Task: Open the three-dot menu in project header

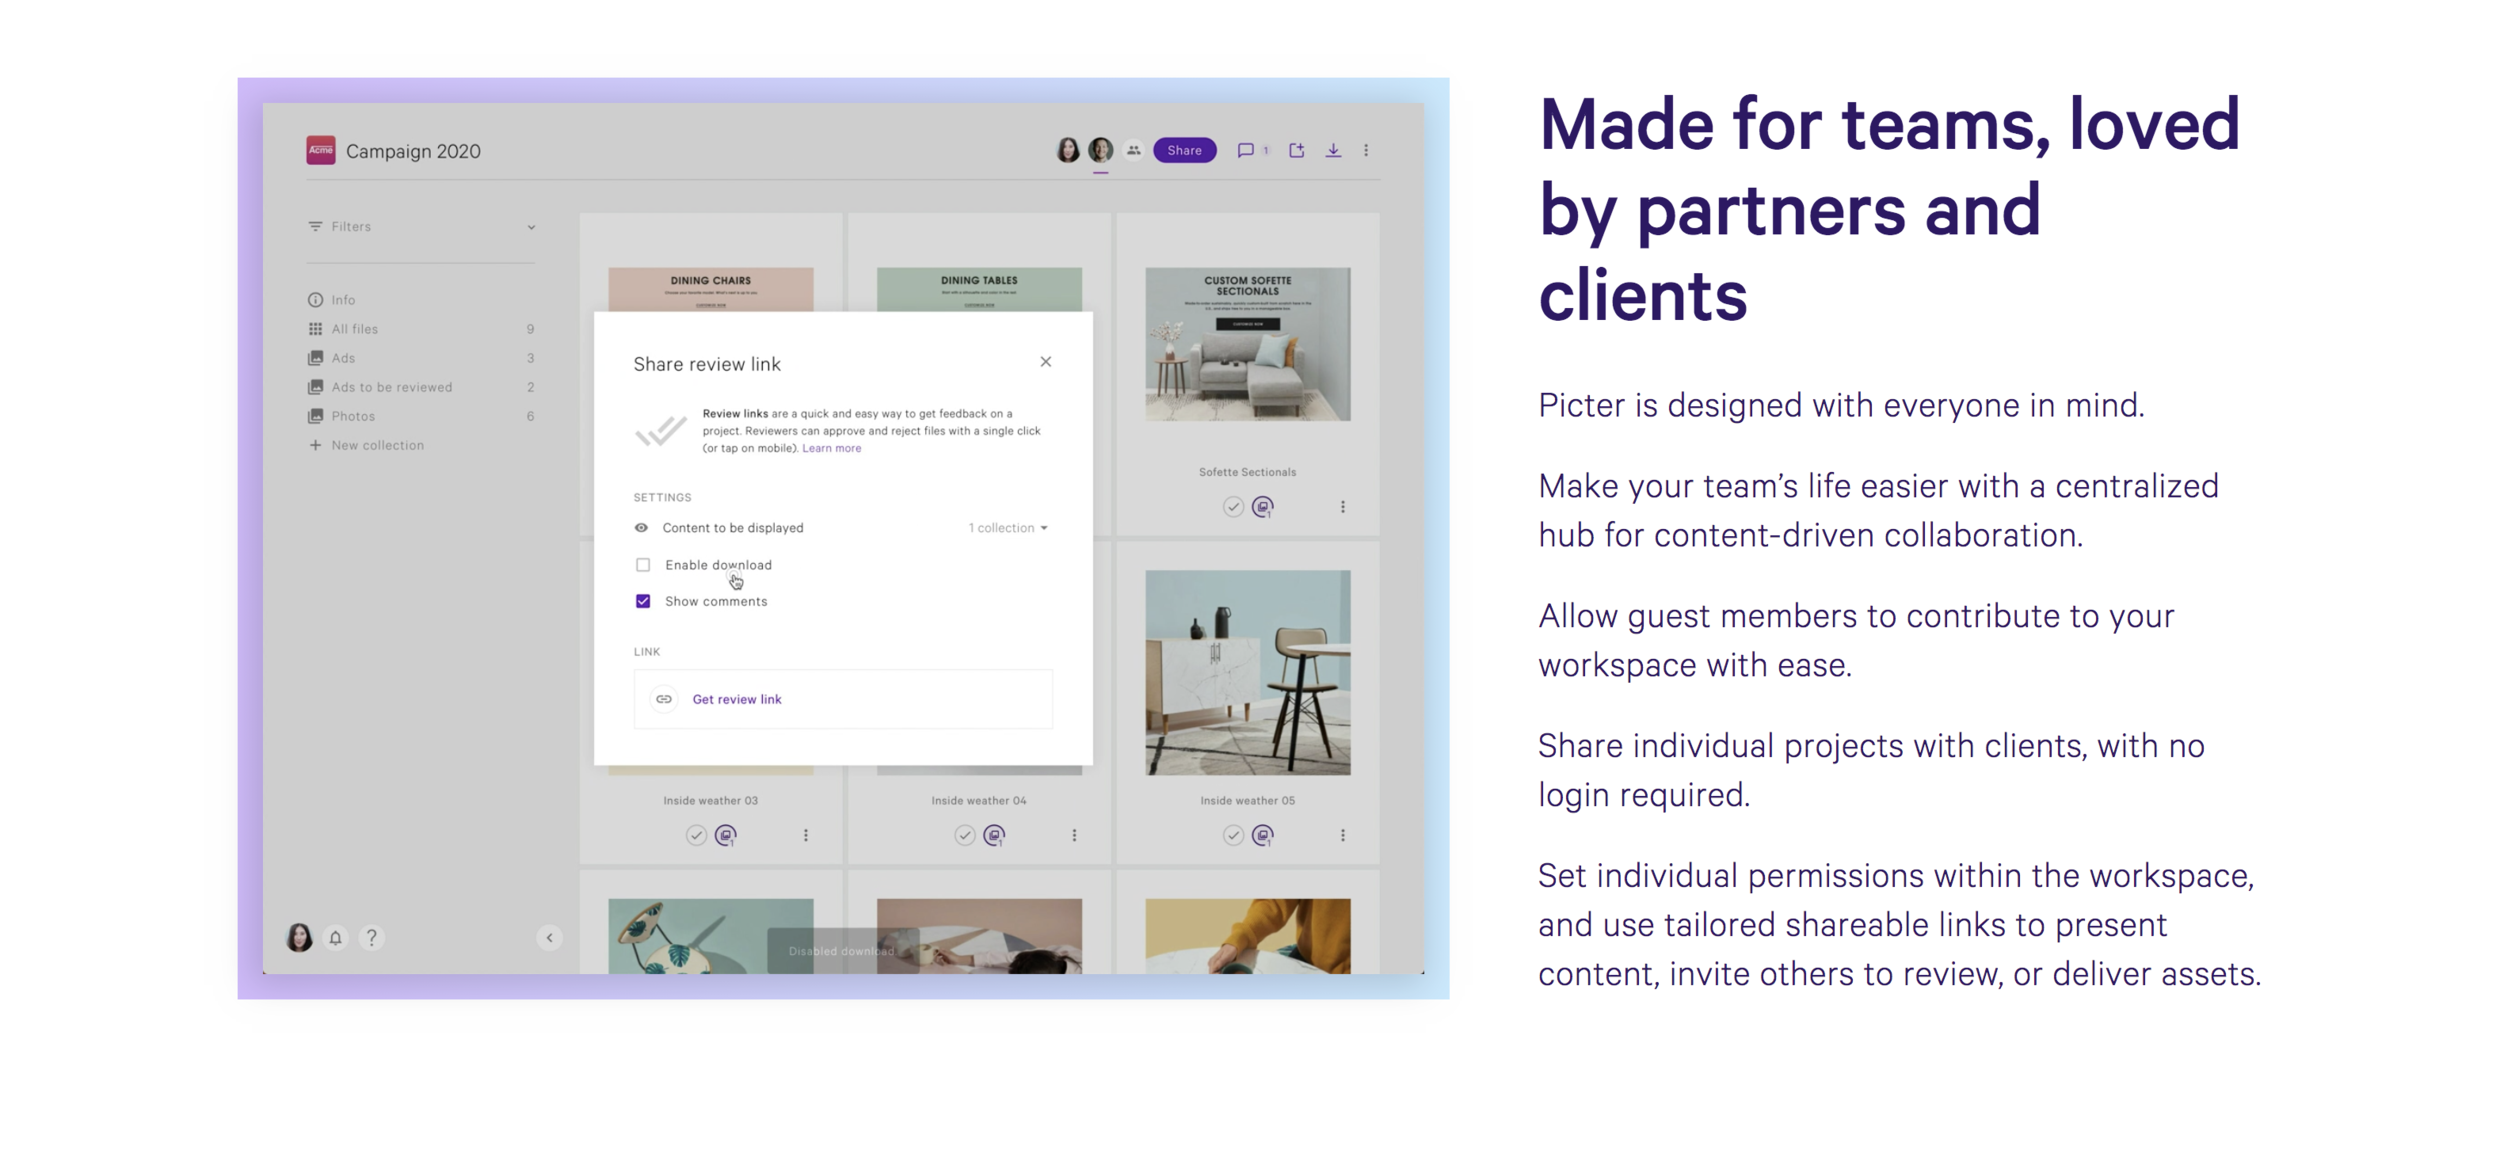Action: [1366, 150]
